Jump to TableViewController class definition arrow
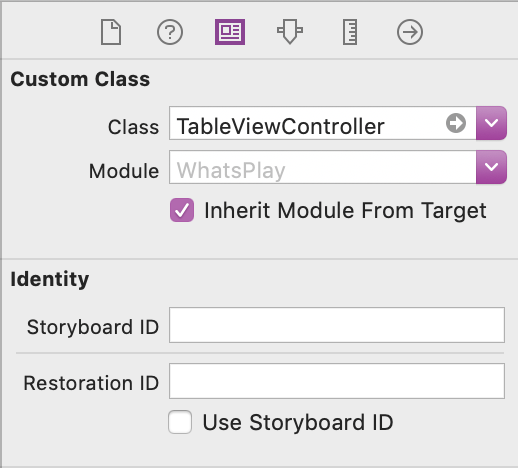 456,123
